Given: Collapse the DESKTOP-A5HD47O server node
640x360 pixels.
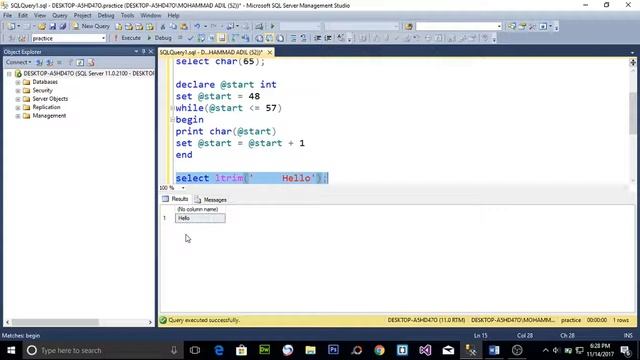Looking at the screenshot, I should [9, 74].
